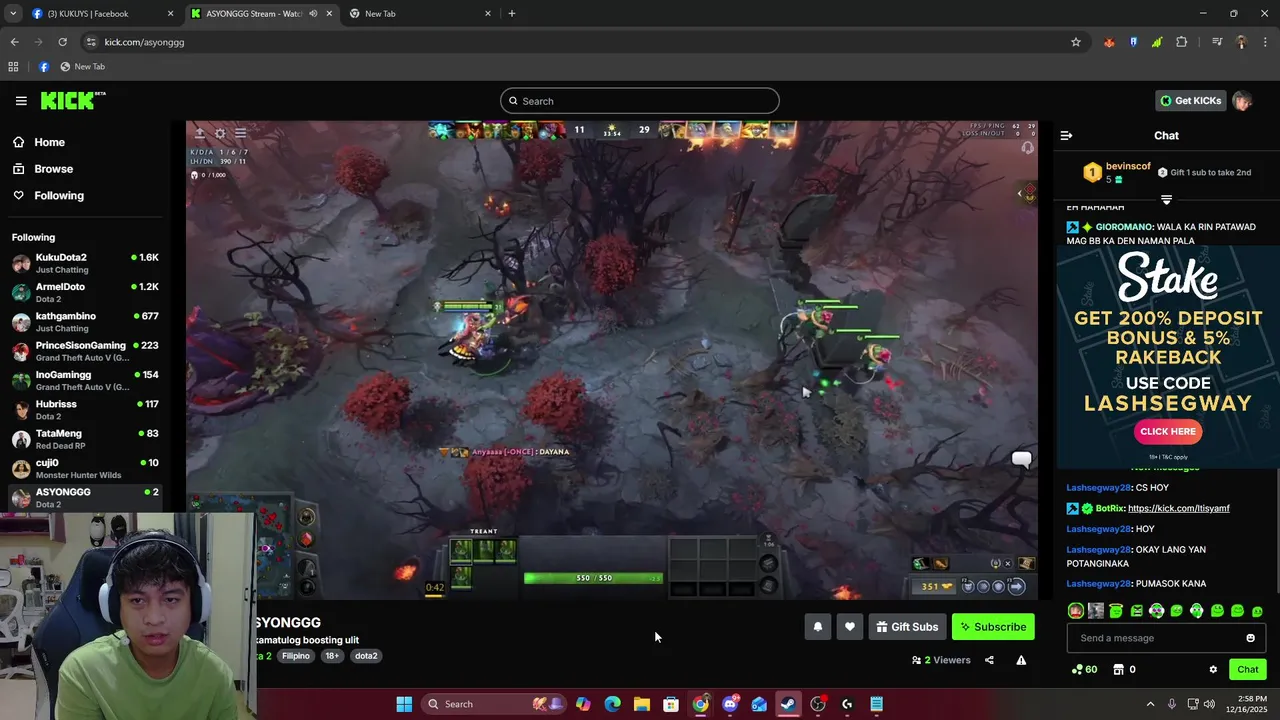Open the Kick user profile avatar
The height and width of the screenshot is (720, 1280).
click(1242, 101)
